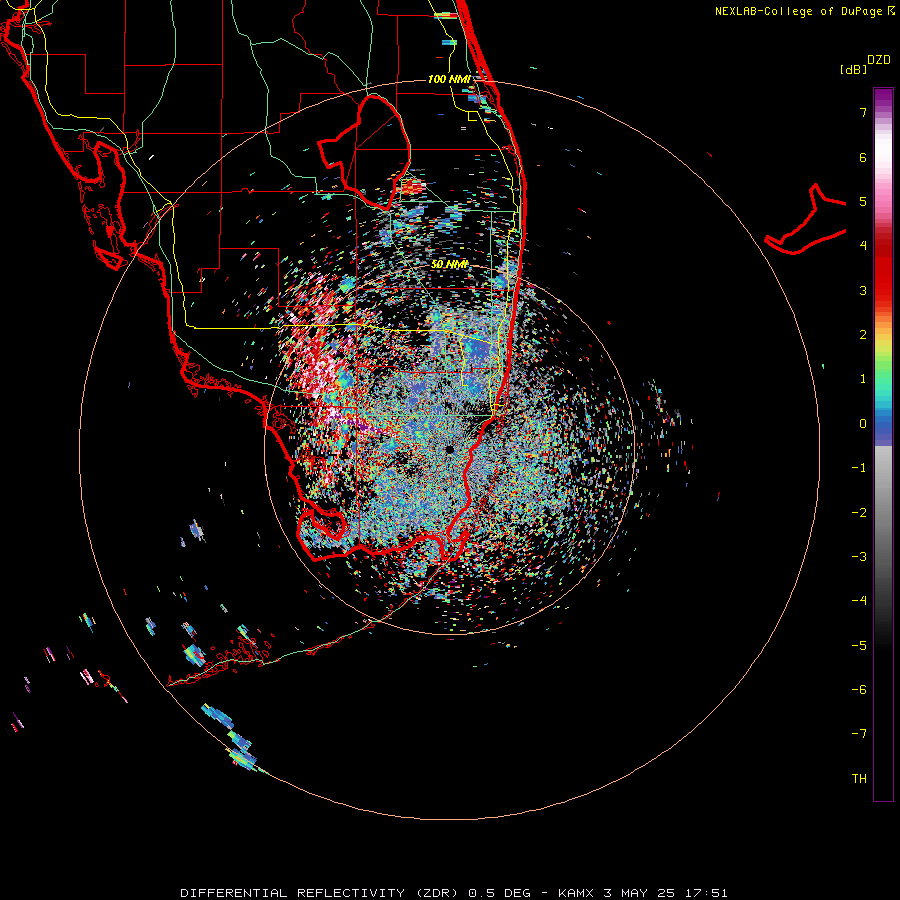The width and height of the screenshot is (900, 900).
Task: Click the -1 value on the dB scale
Action: [859, 468]
